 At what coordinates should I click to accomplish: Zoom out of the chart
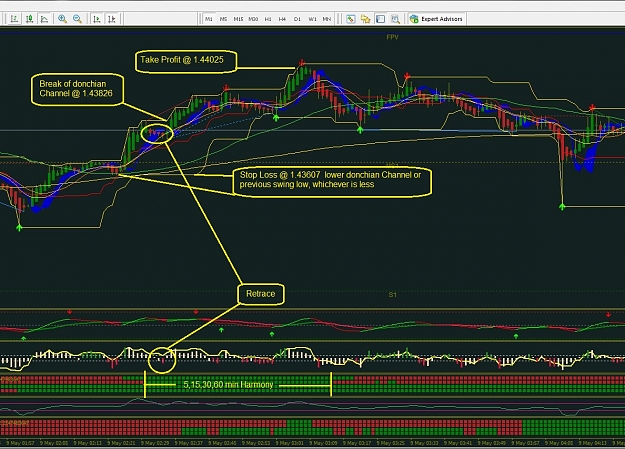point(77,19)
